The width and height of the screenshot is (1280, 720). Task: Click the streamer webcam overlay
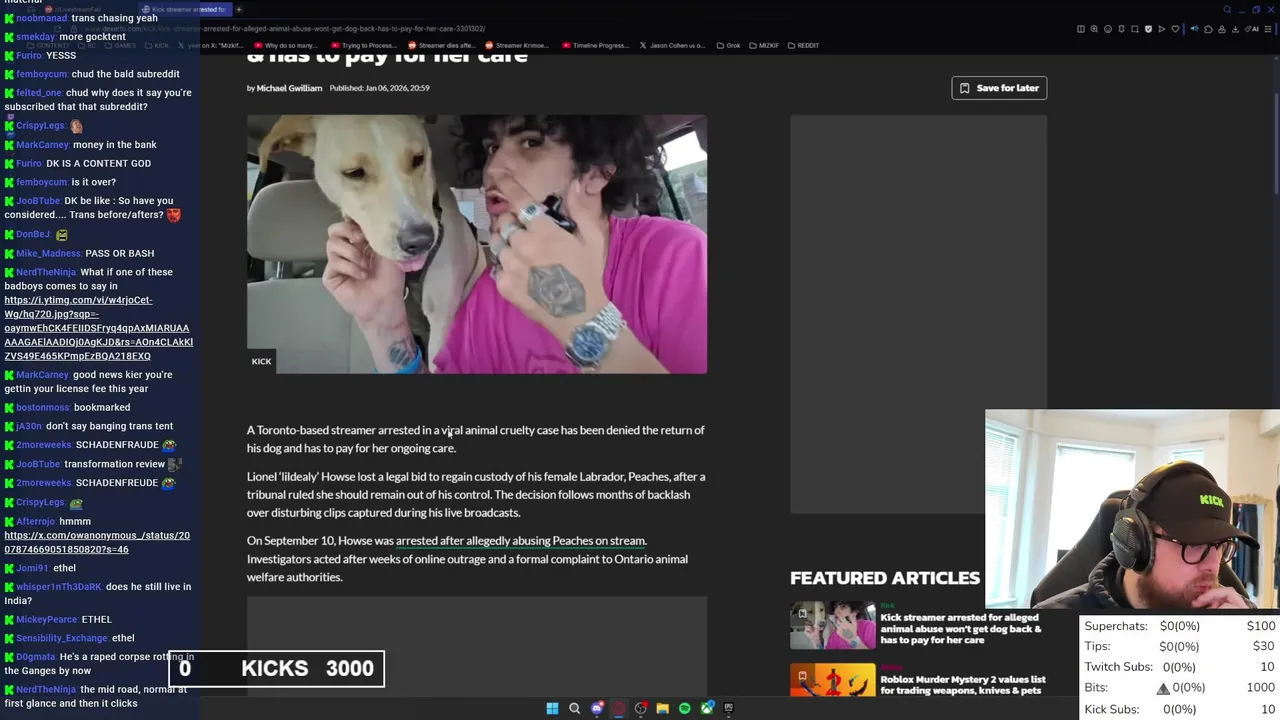point(1132,509)
